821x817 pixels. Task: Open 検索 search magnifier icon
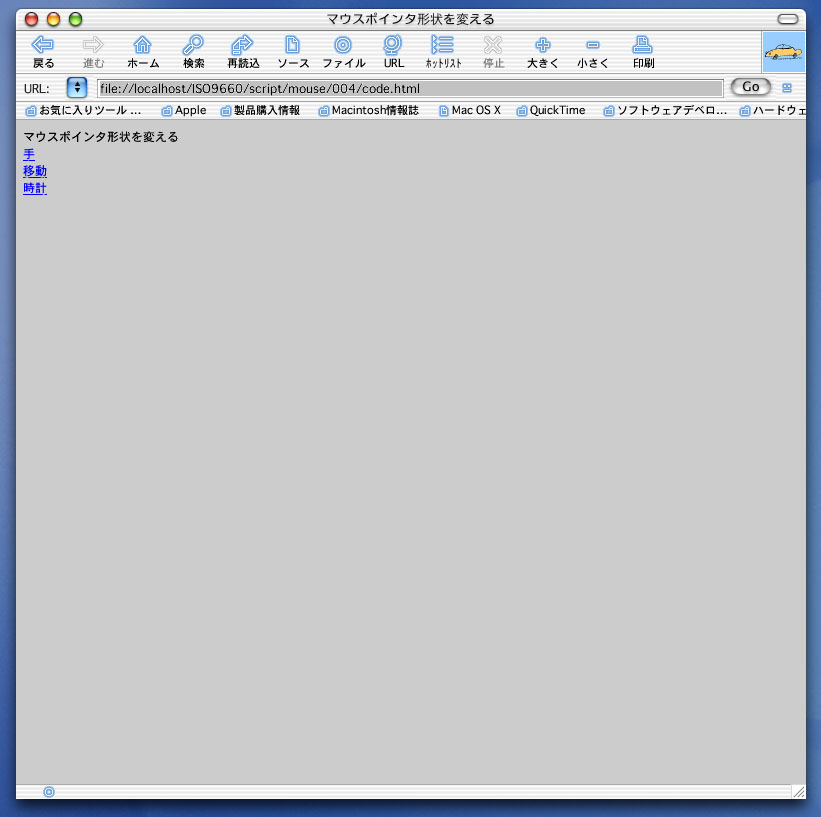193,45
